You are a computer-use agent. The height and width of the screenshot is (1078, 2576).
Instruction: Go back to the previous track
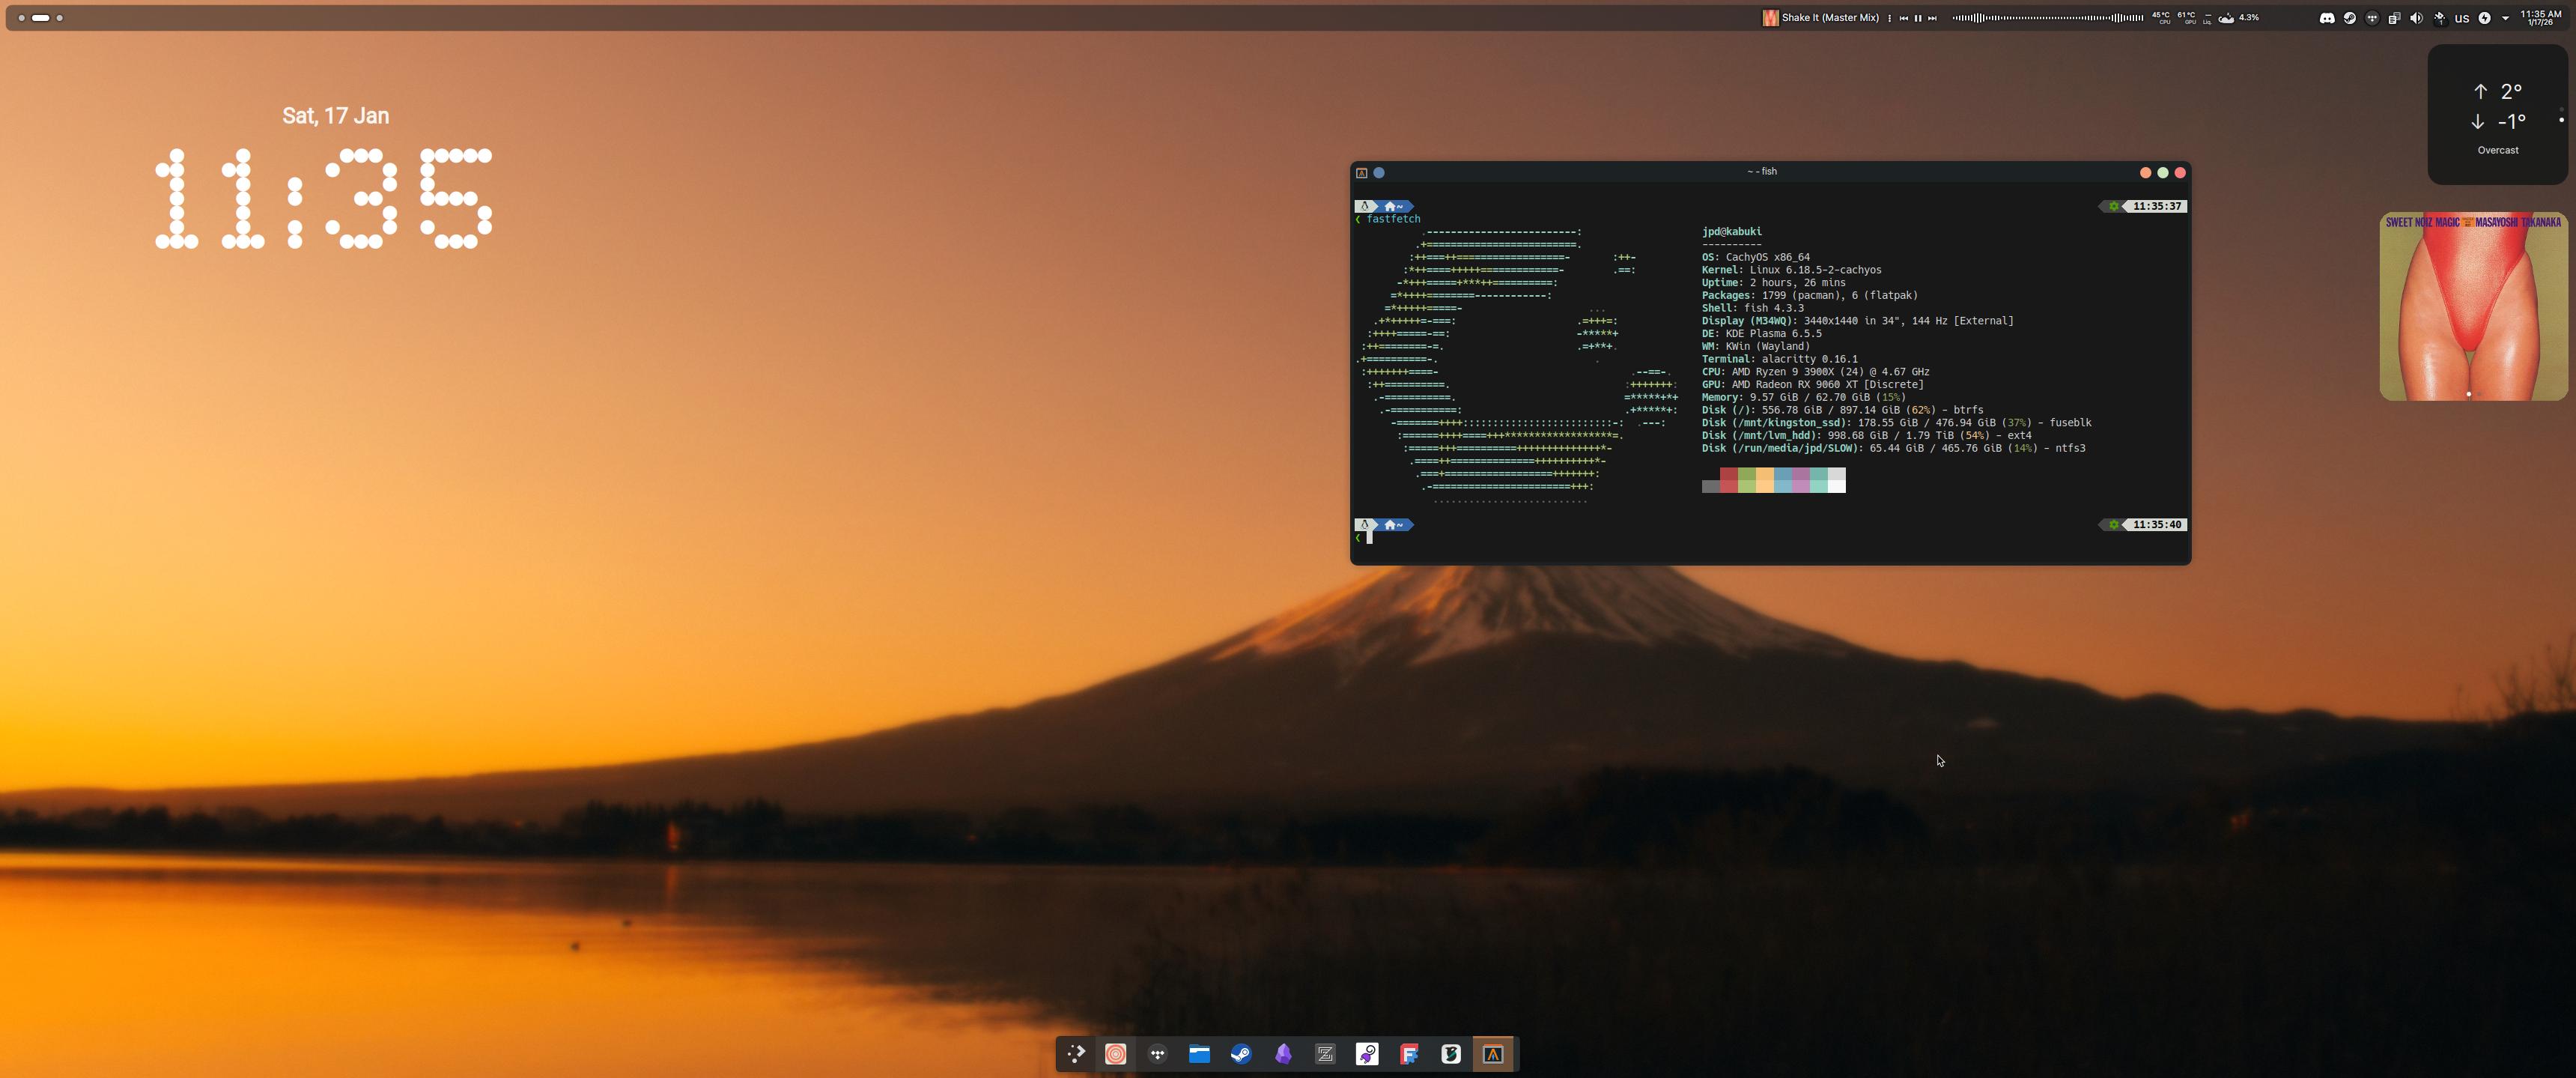tap(1904, 18)
